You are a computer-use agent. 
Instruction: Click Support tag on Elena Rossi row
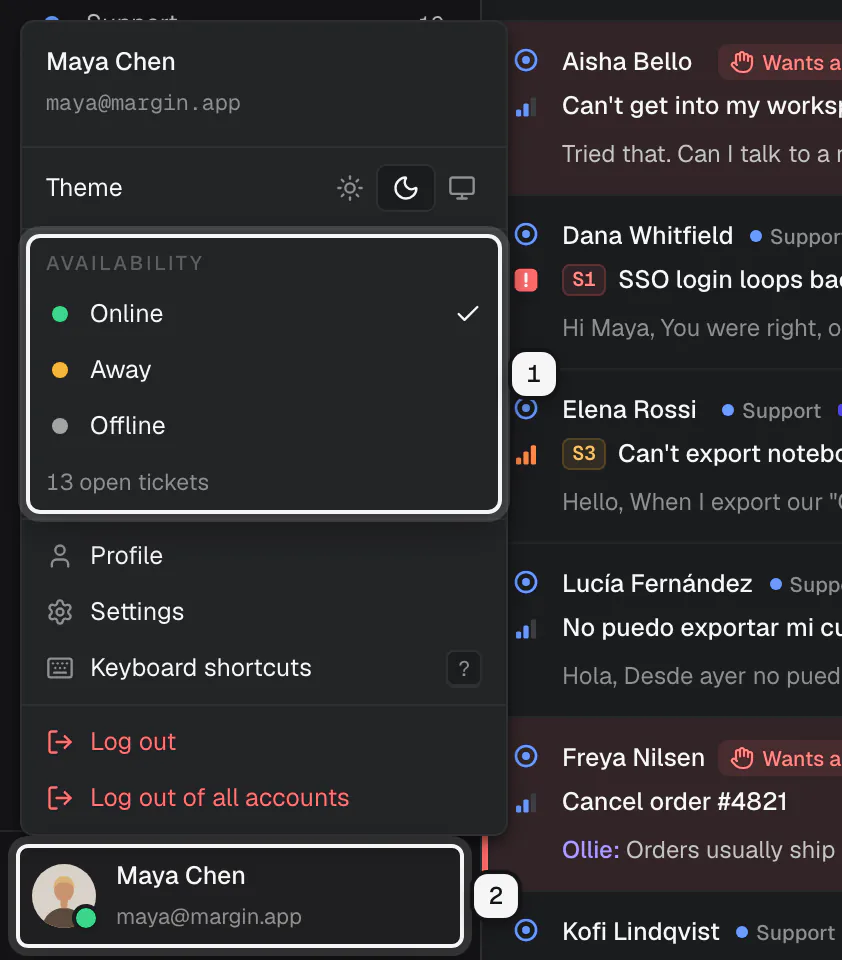[x=772, y=410]
